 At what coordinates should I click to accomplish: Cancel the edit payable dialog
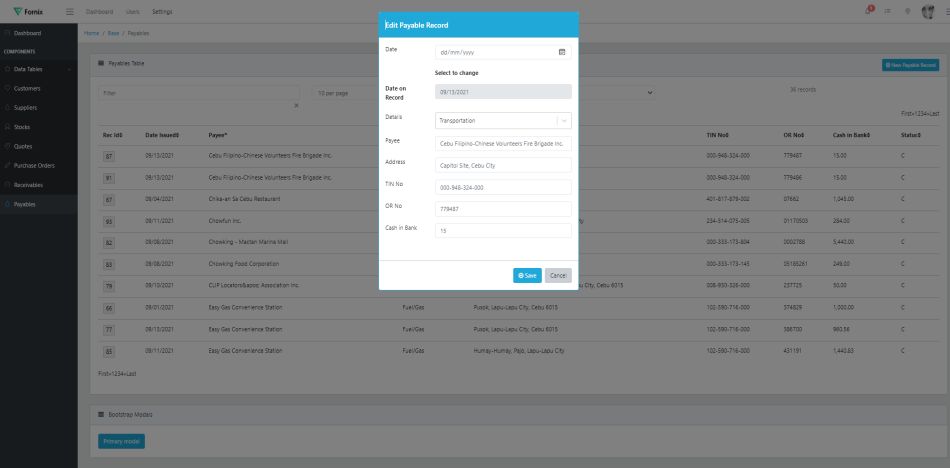coord(558,275)
